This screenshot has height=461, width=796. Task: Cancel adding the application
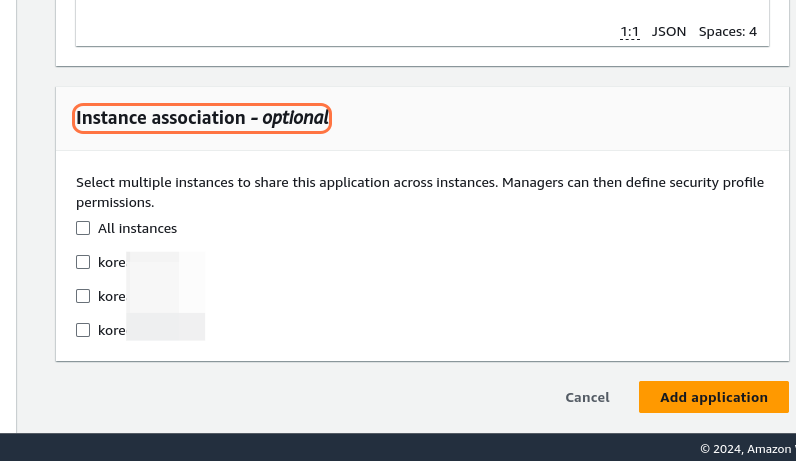pos(587,397)
